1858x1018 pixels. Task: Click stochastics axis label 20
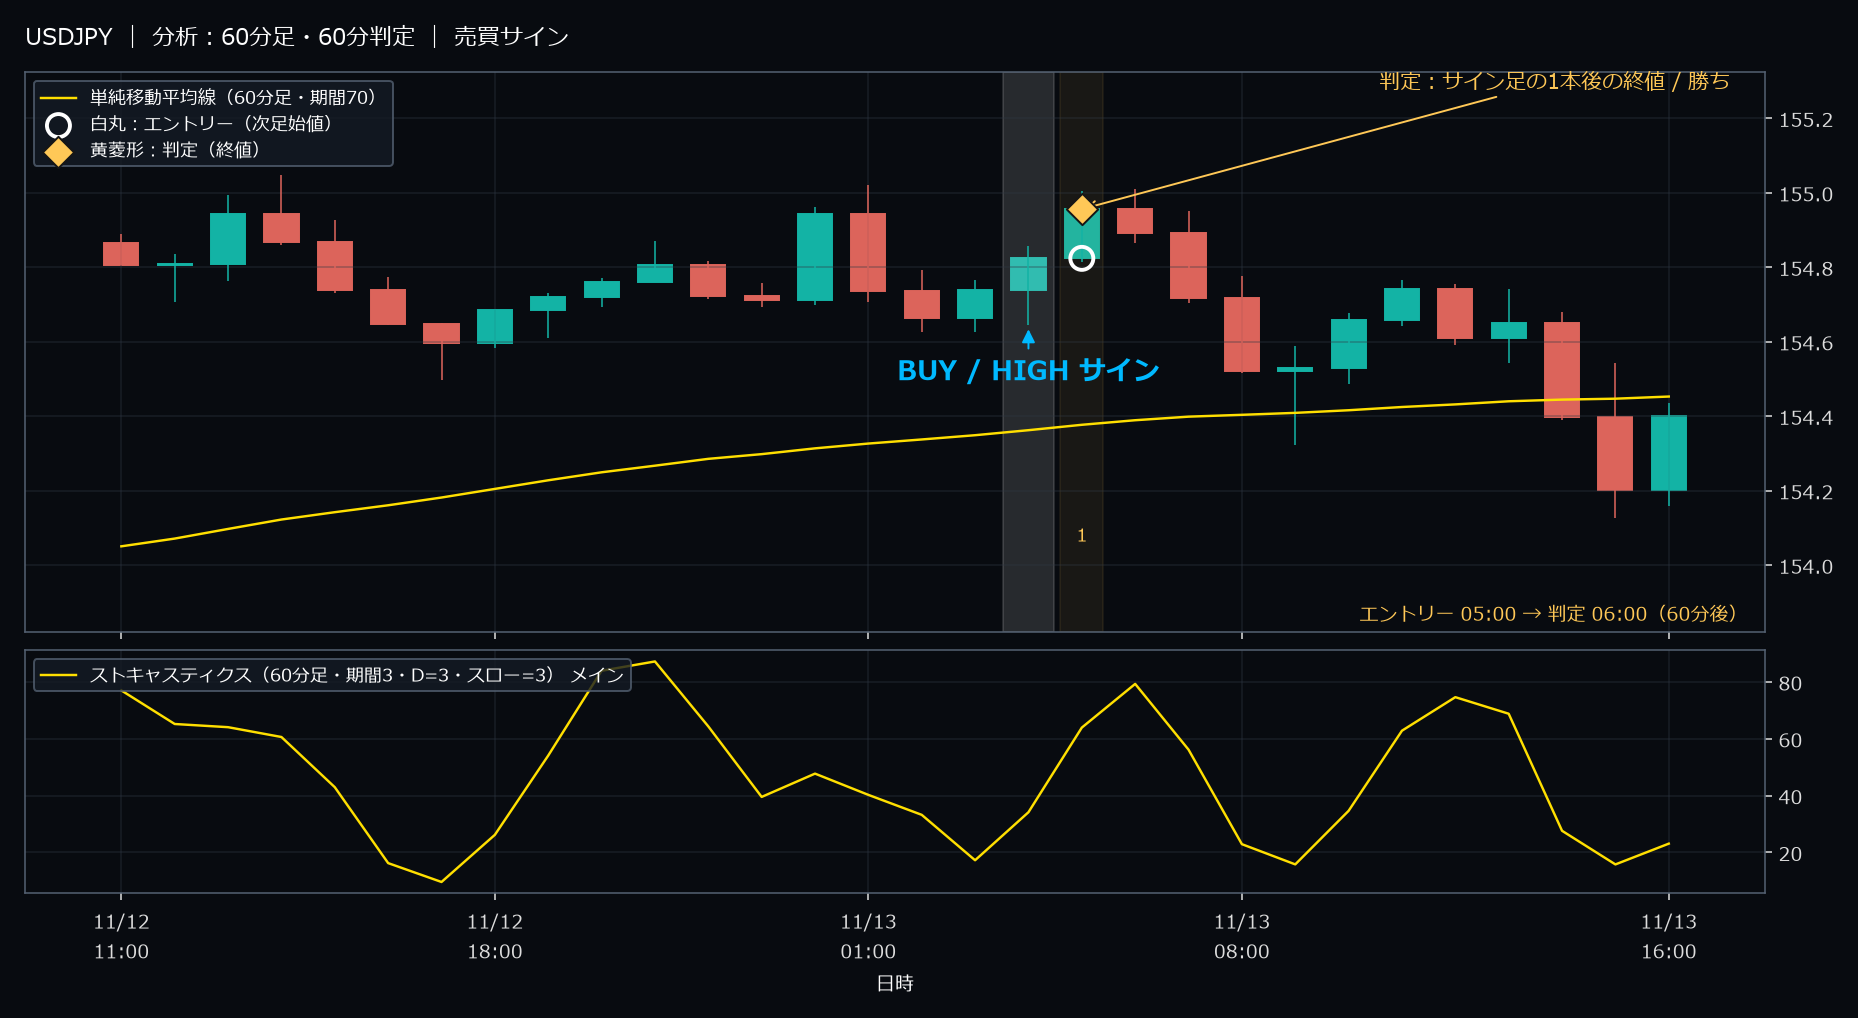tap(1790, 853)
